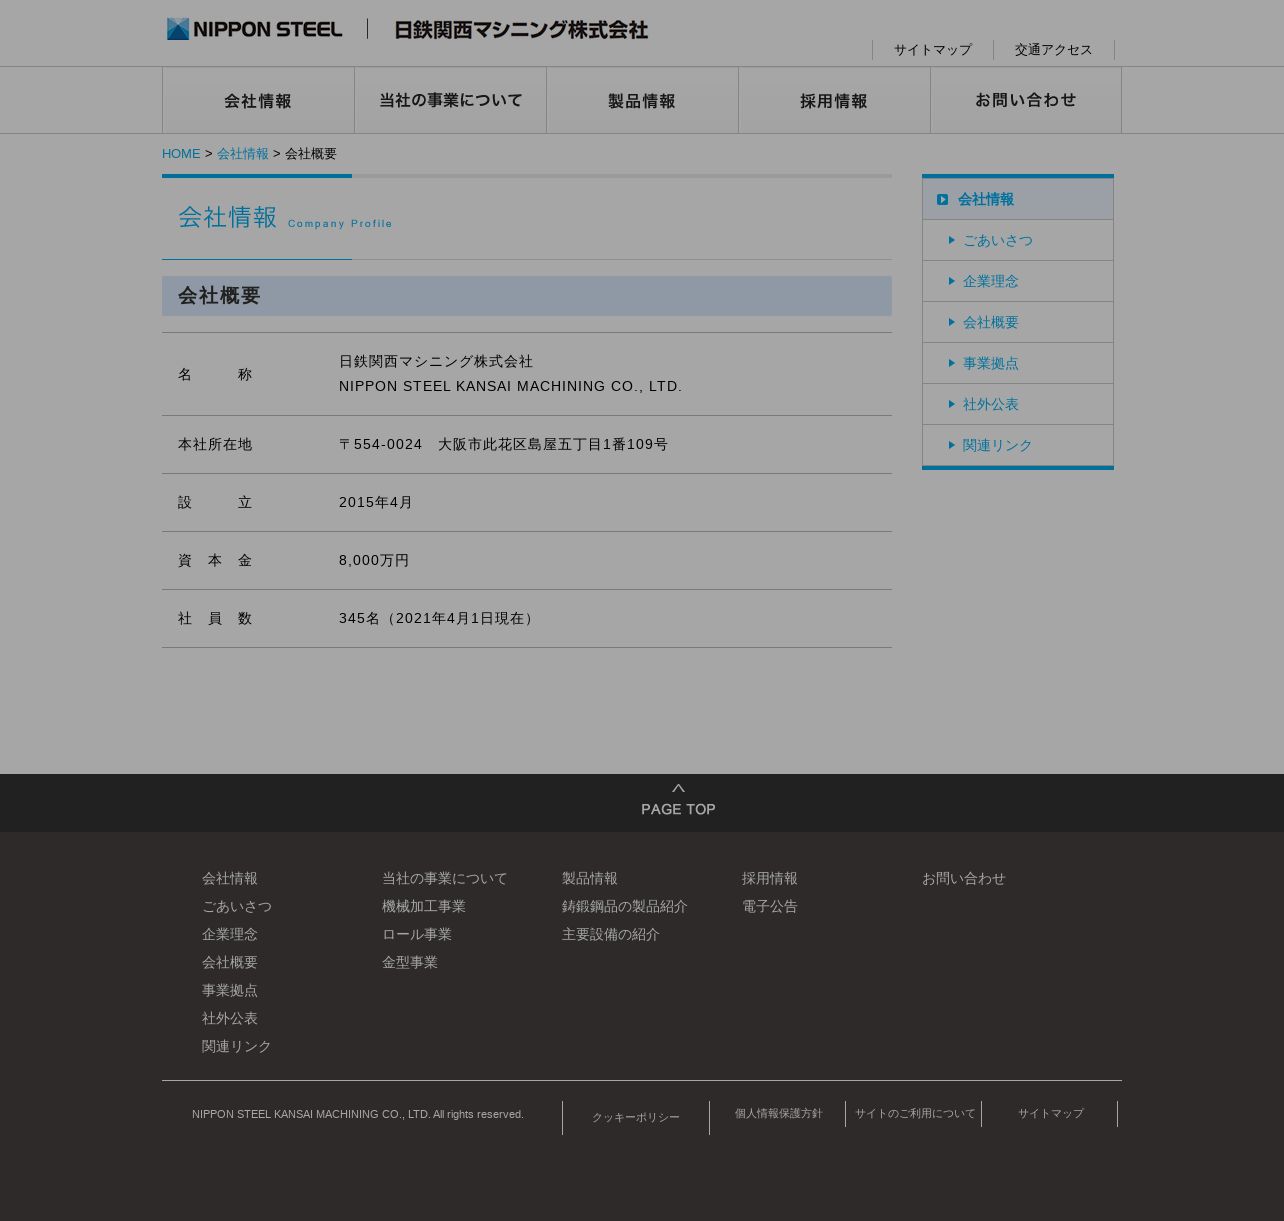
Task: Open 鋳鍛鋼品の製品紹介 in the footer
Action: pos(625,906)
